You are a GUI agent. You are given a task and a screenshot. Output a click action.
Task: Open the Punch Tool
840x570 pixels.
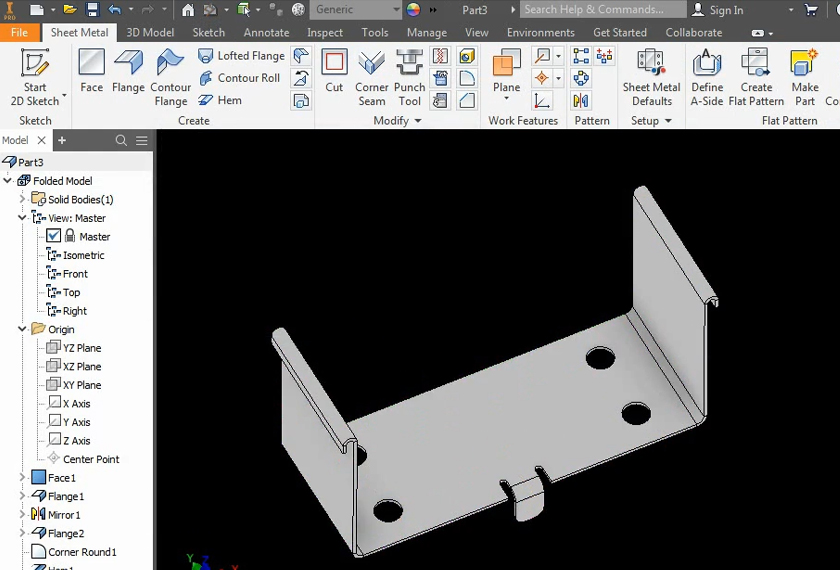tap(409, 78)
